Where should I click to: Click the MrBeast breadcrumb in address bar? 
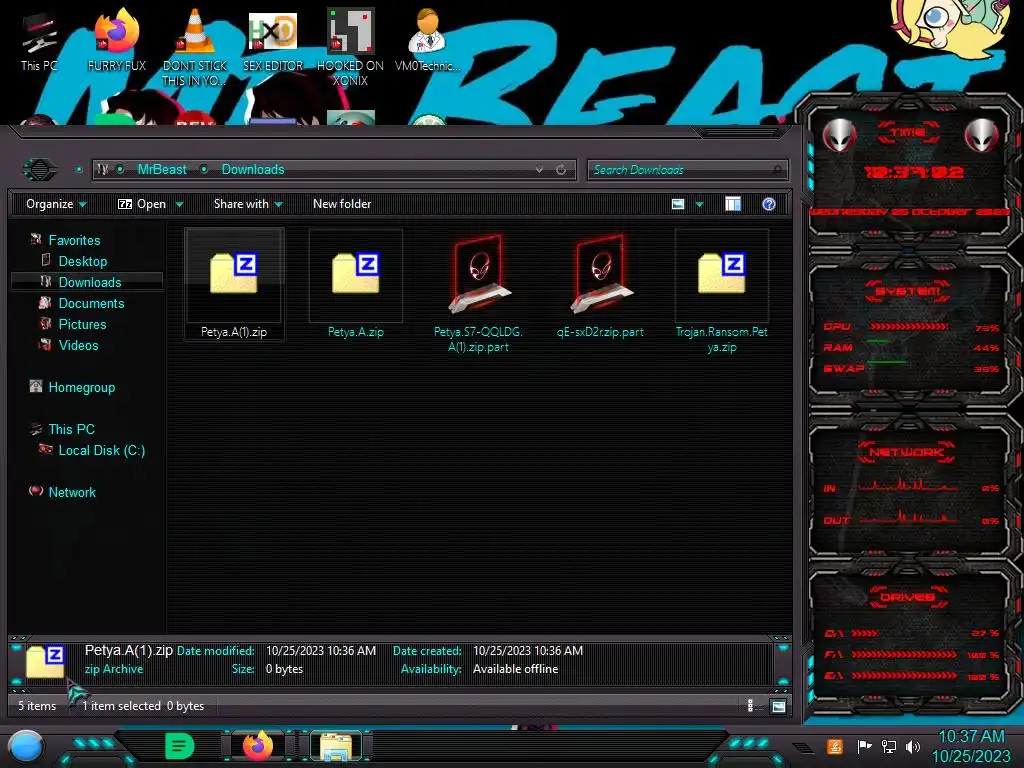point(162,170)
